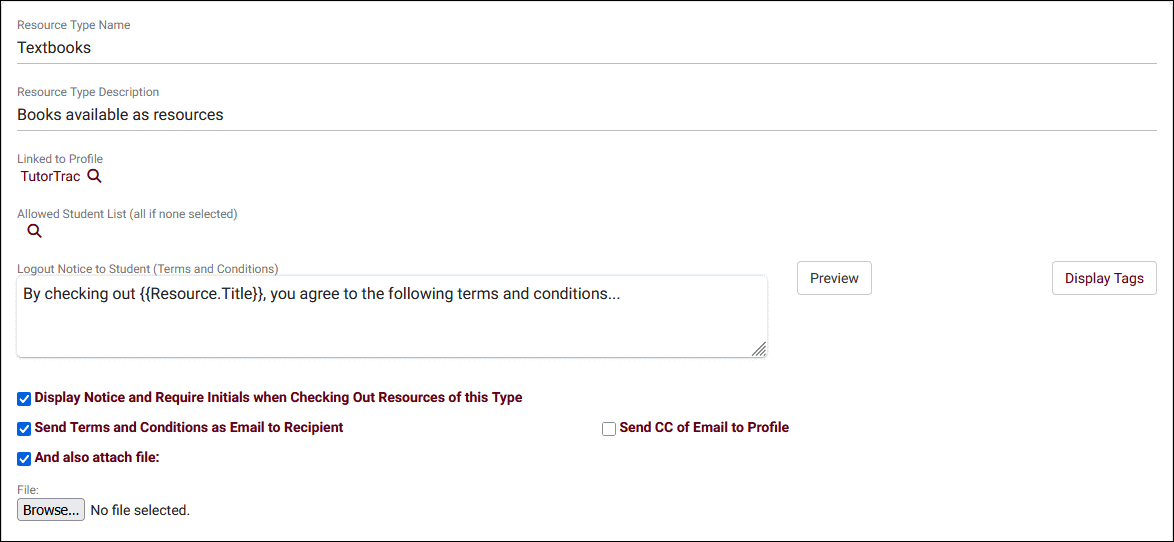Click the resize handle of the notice textarea
The width and height of the screenshot is (1174, 542).
point(759,349)
